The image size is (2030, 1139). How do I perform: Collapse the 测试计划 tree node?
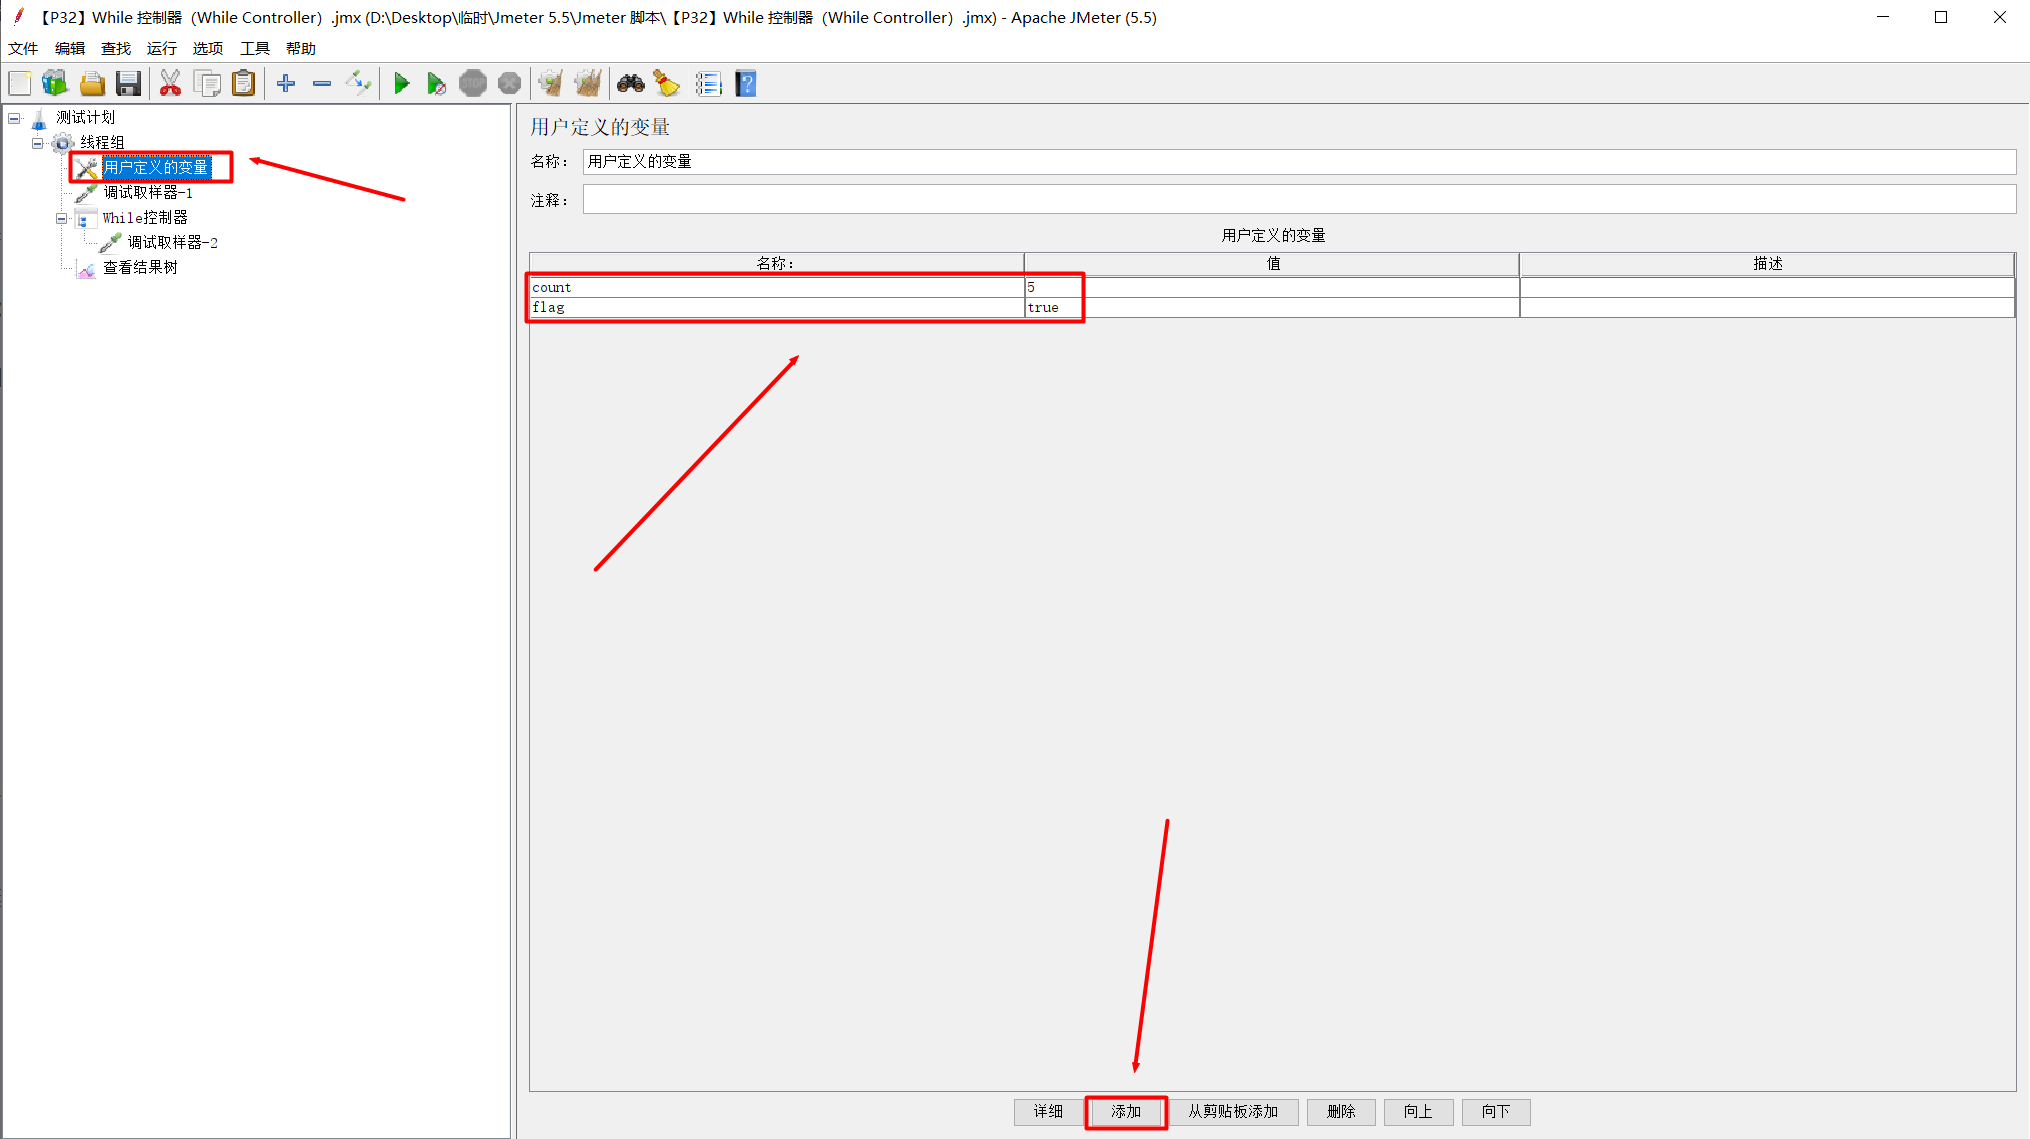(x=14, y=117)
